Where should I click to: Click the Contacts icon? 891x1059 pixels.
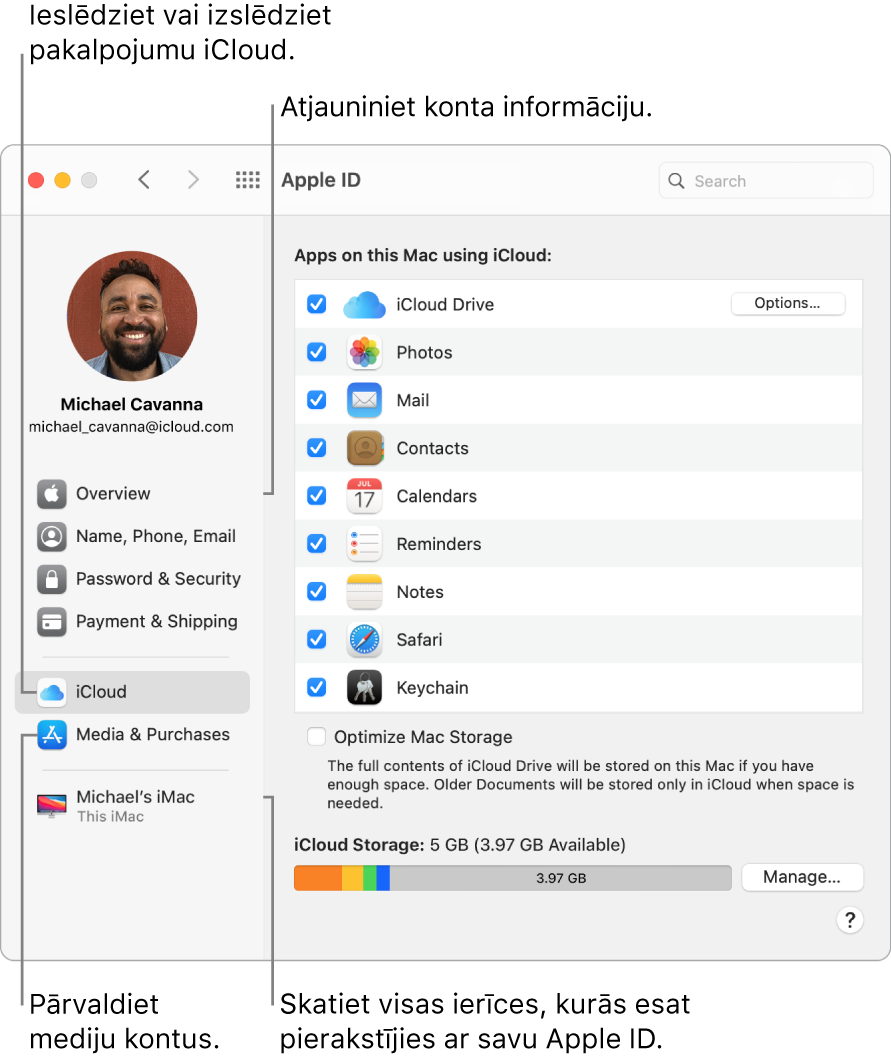[x=364, y=448]
